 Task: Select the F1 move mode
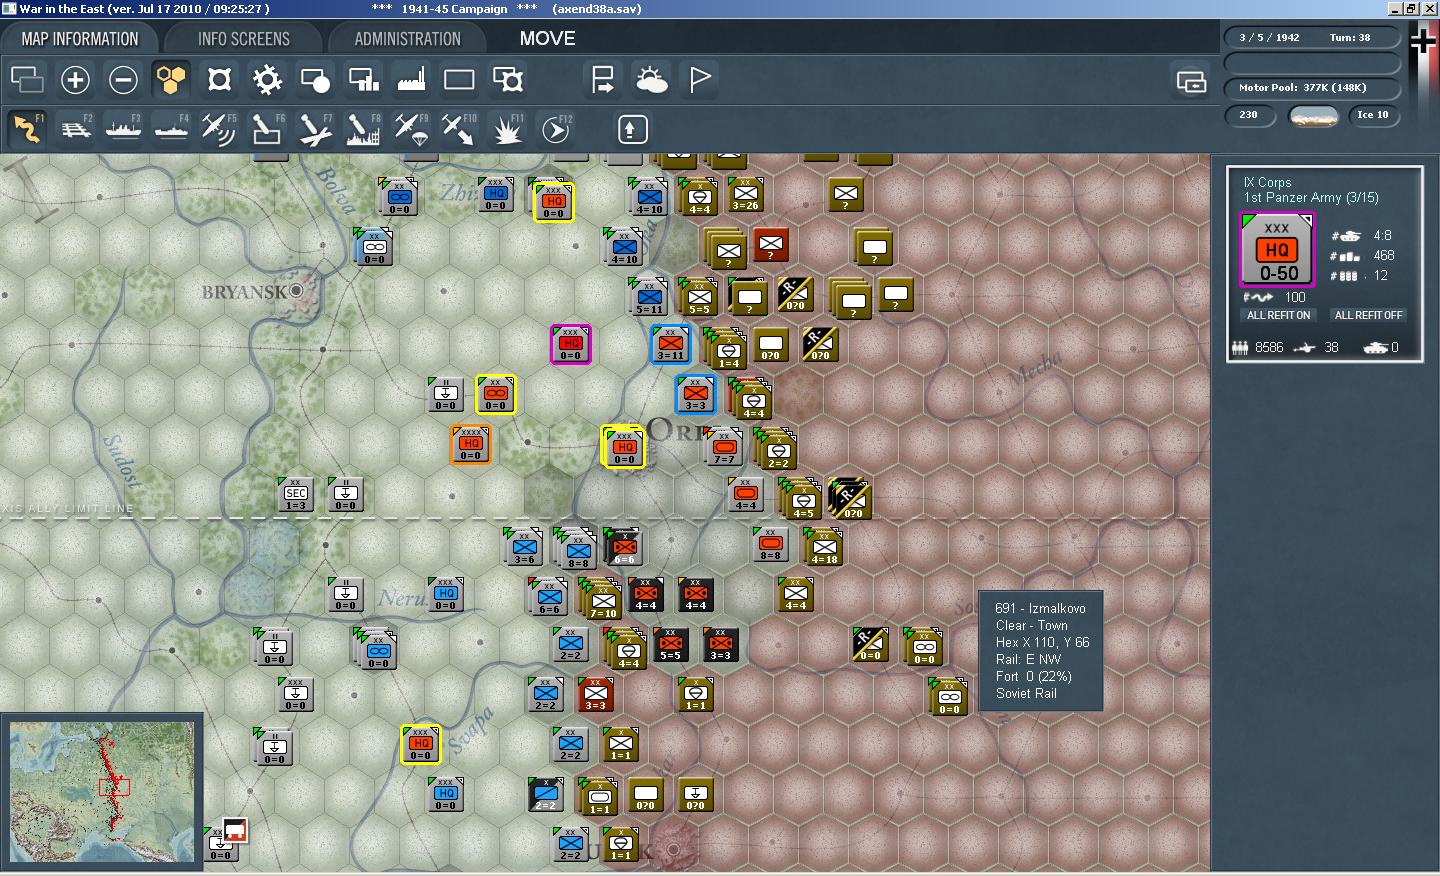pyautogui.click(x=27, y=128)
